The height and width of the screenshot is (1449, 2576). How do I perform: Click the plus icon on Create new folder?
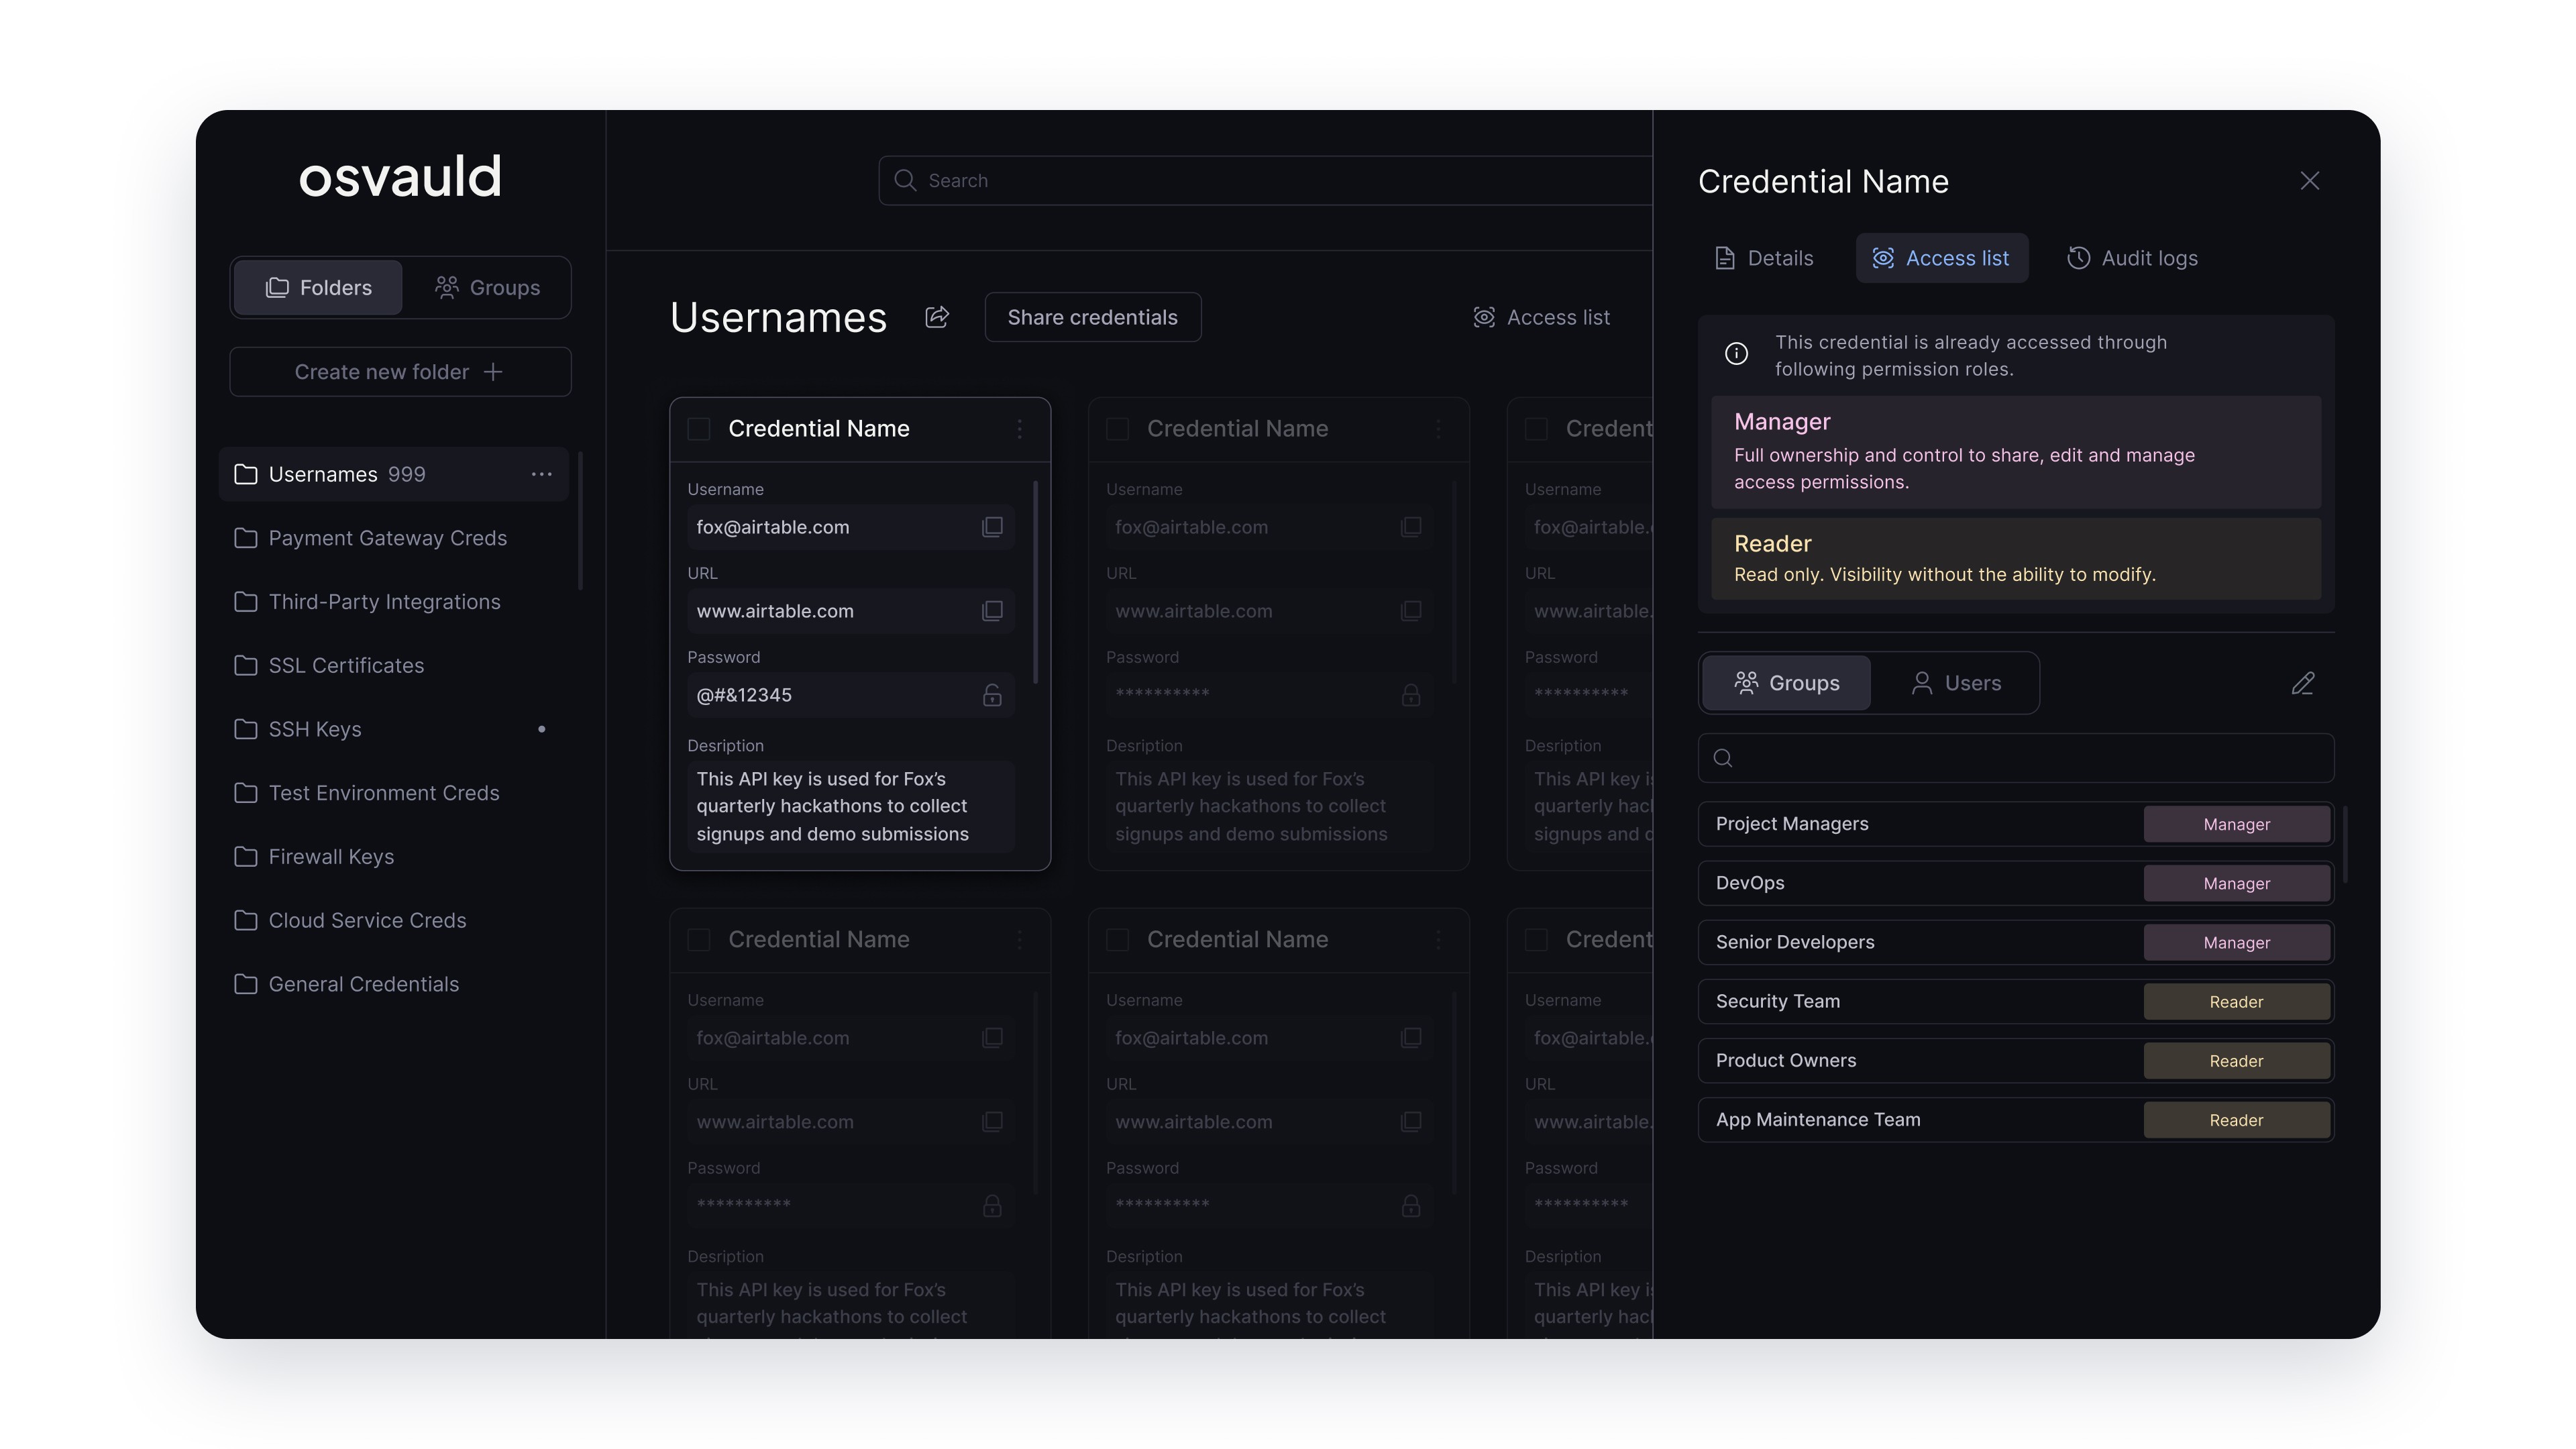493,372
